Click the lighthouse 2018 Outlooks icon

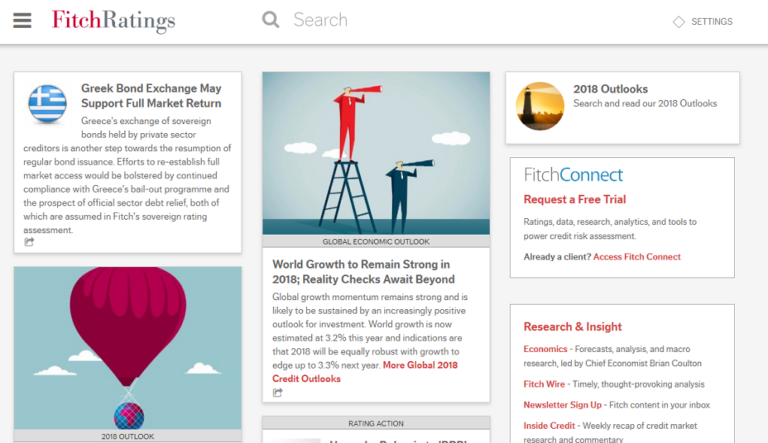pos(540,106)
